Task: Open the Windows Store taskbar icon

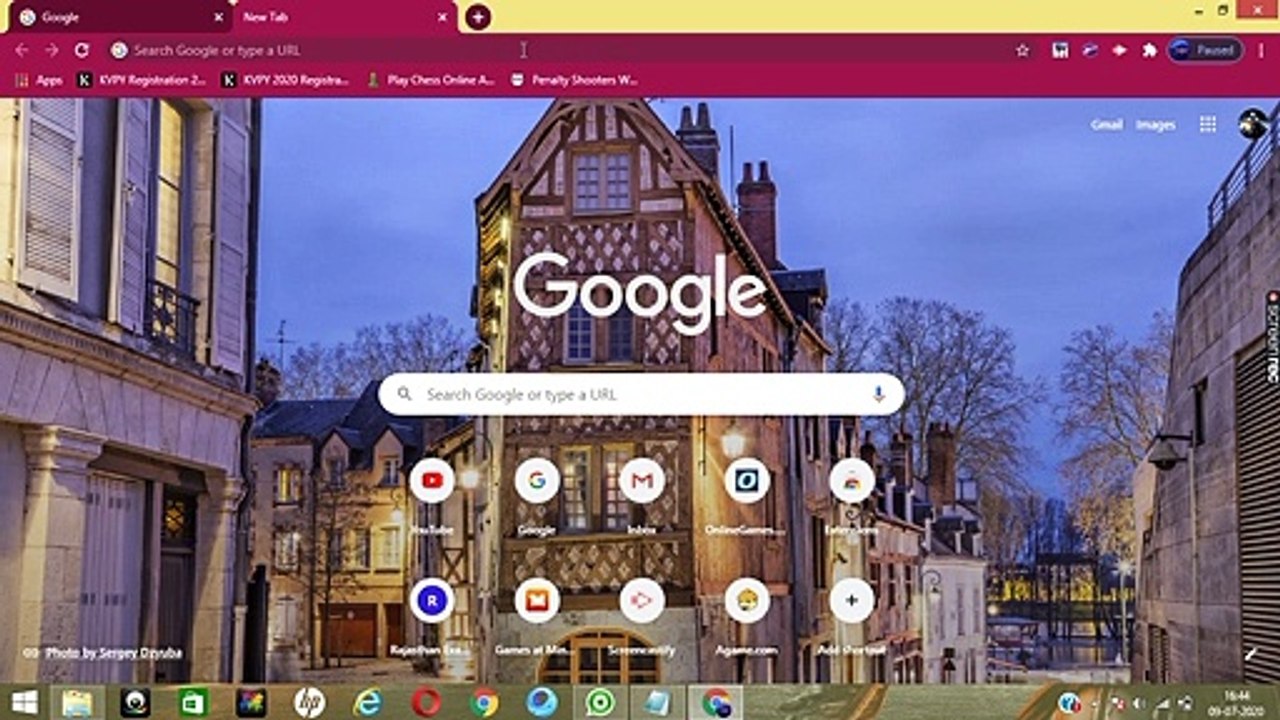Action: point(193,703)
